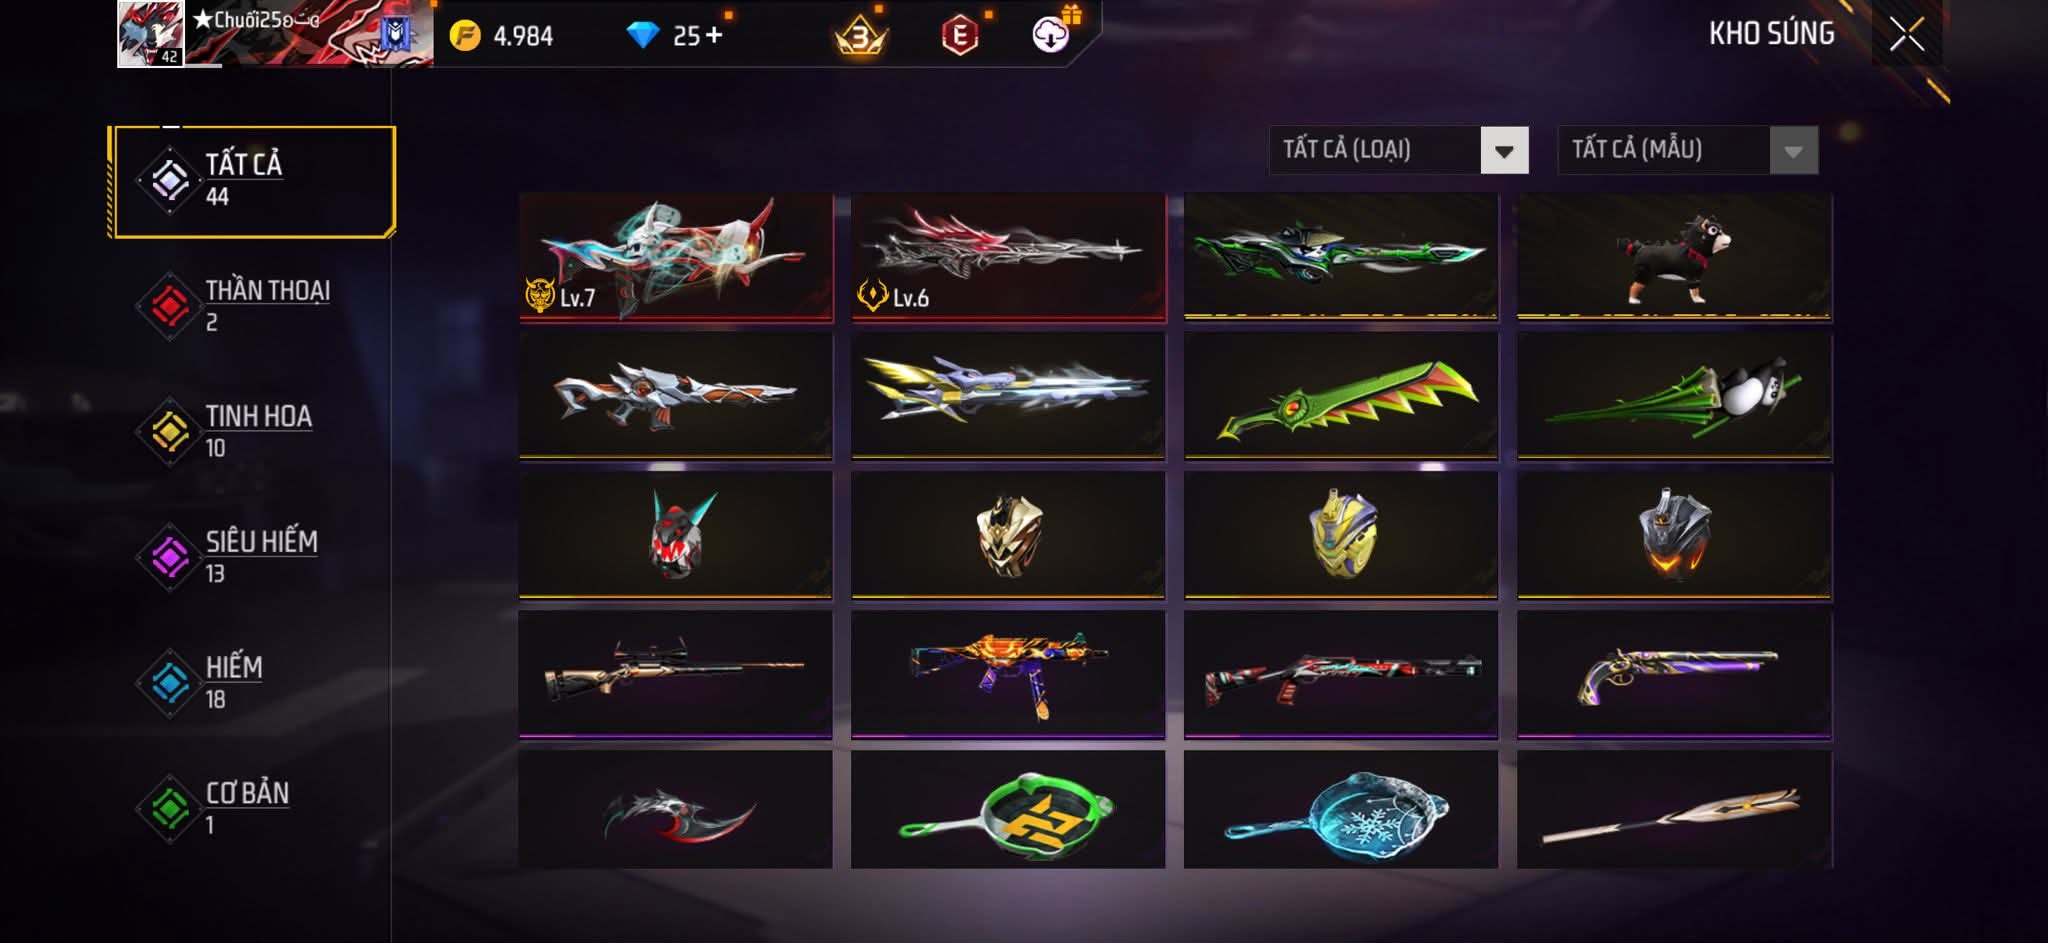
Task: Open the red hexagon E badge
Action: coord(960,36)
